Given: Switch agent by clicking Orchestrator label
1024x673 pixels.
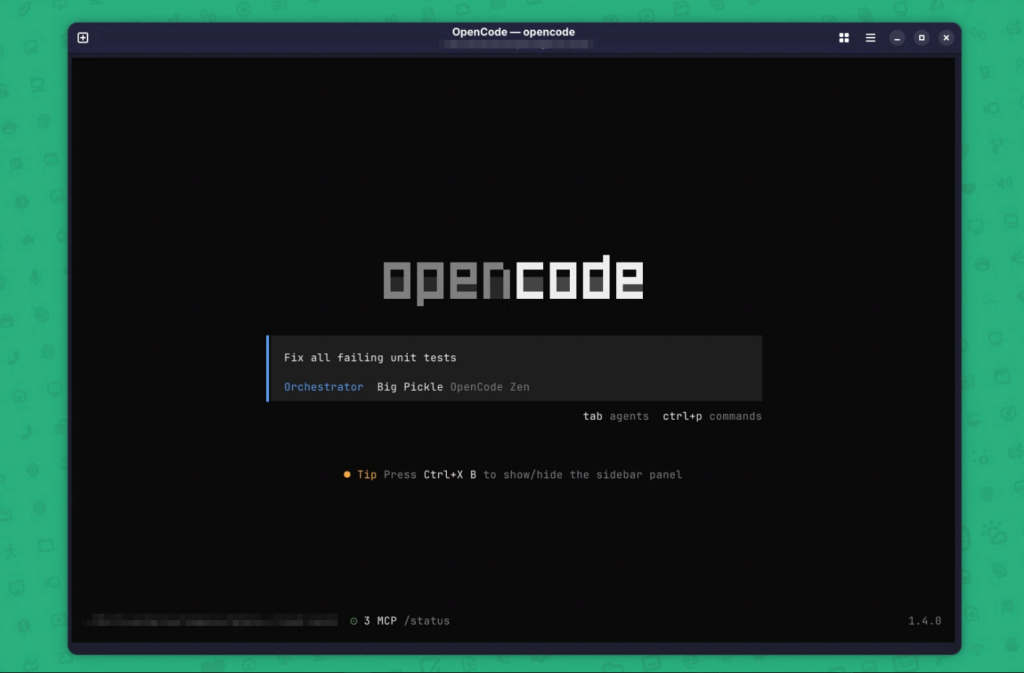Looking at the screenshot, I should (x=323, y=387).
